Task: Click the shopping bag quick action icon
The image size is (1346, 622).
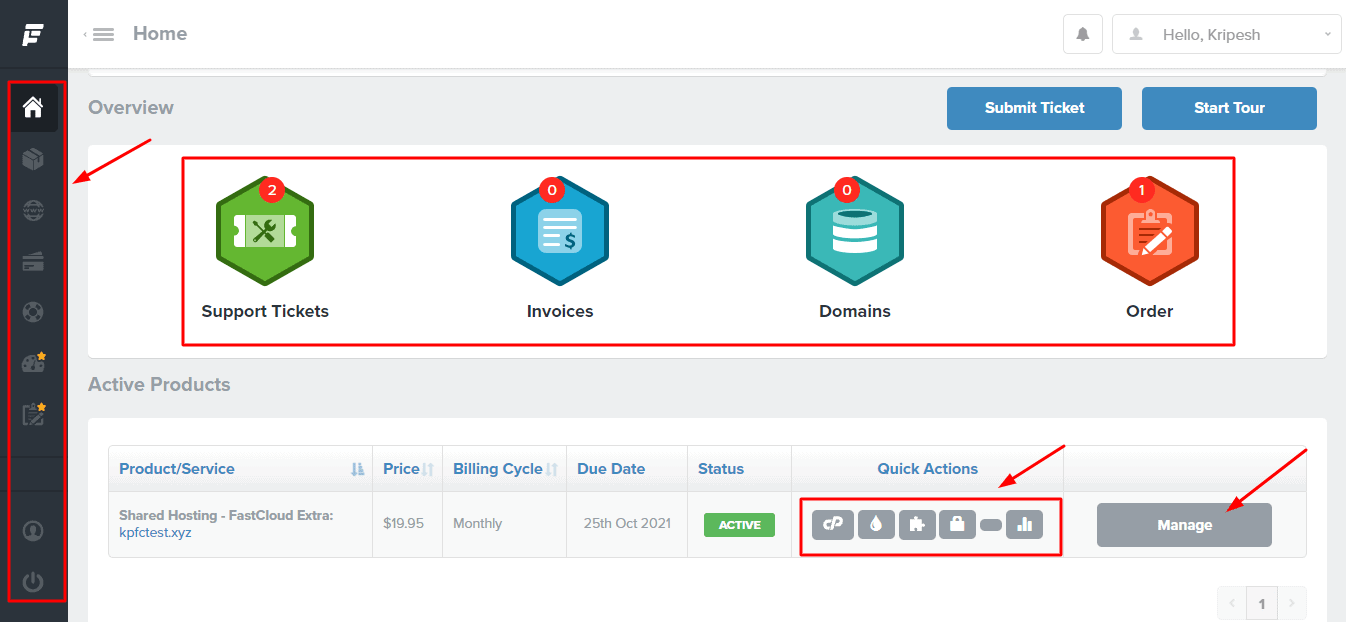Action: click(957, 524)
